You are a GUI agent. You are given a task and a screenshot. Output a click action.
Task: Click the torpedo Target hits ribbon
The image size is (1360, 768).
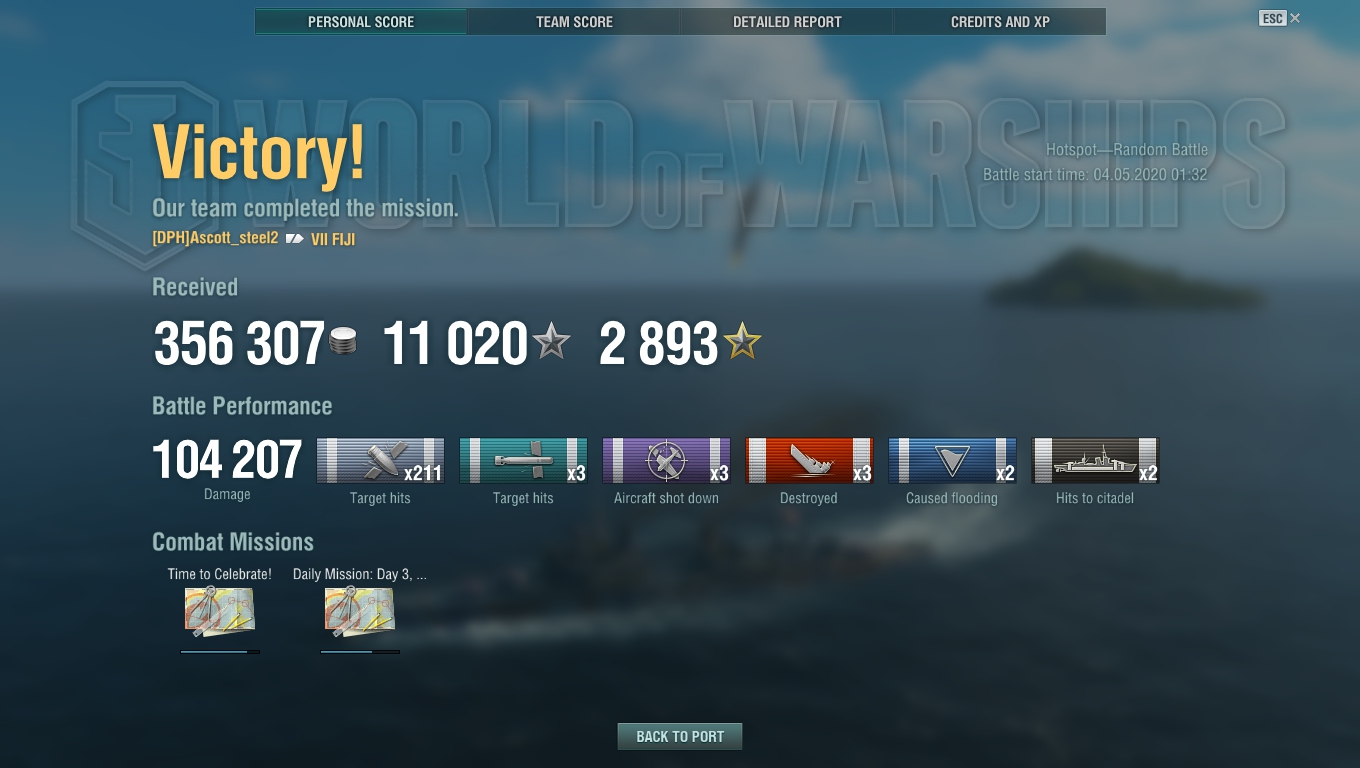tap(523, 461)
